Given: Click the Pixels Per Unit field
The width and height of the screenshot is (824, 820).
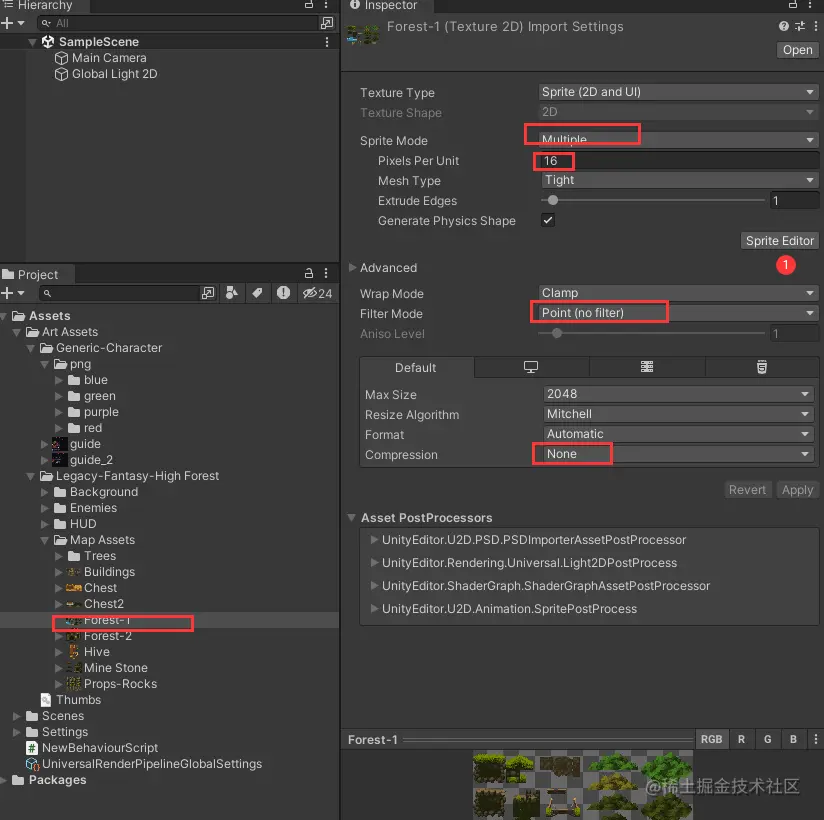Looking at the screenshot, I should click(678, 161).
